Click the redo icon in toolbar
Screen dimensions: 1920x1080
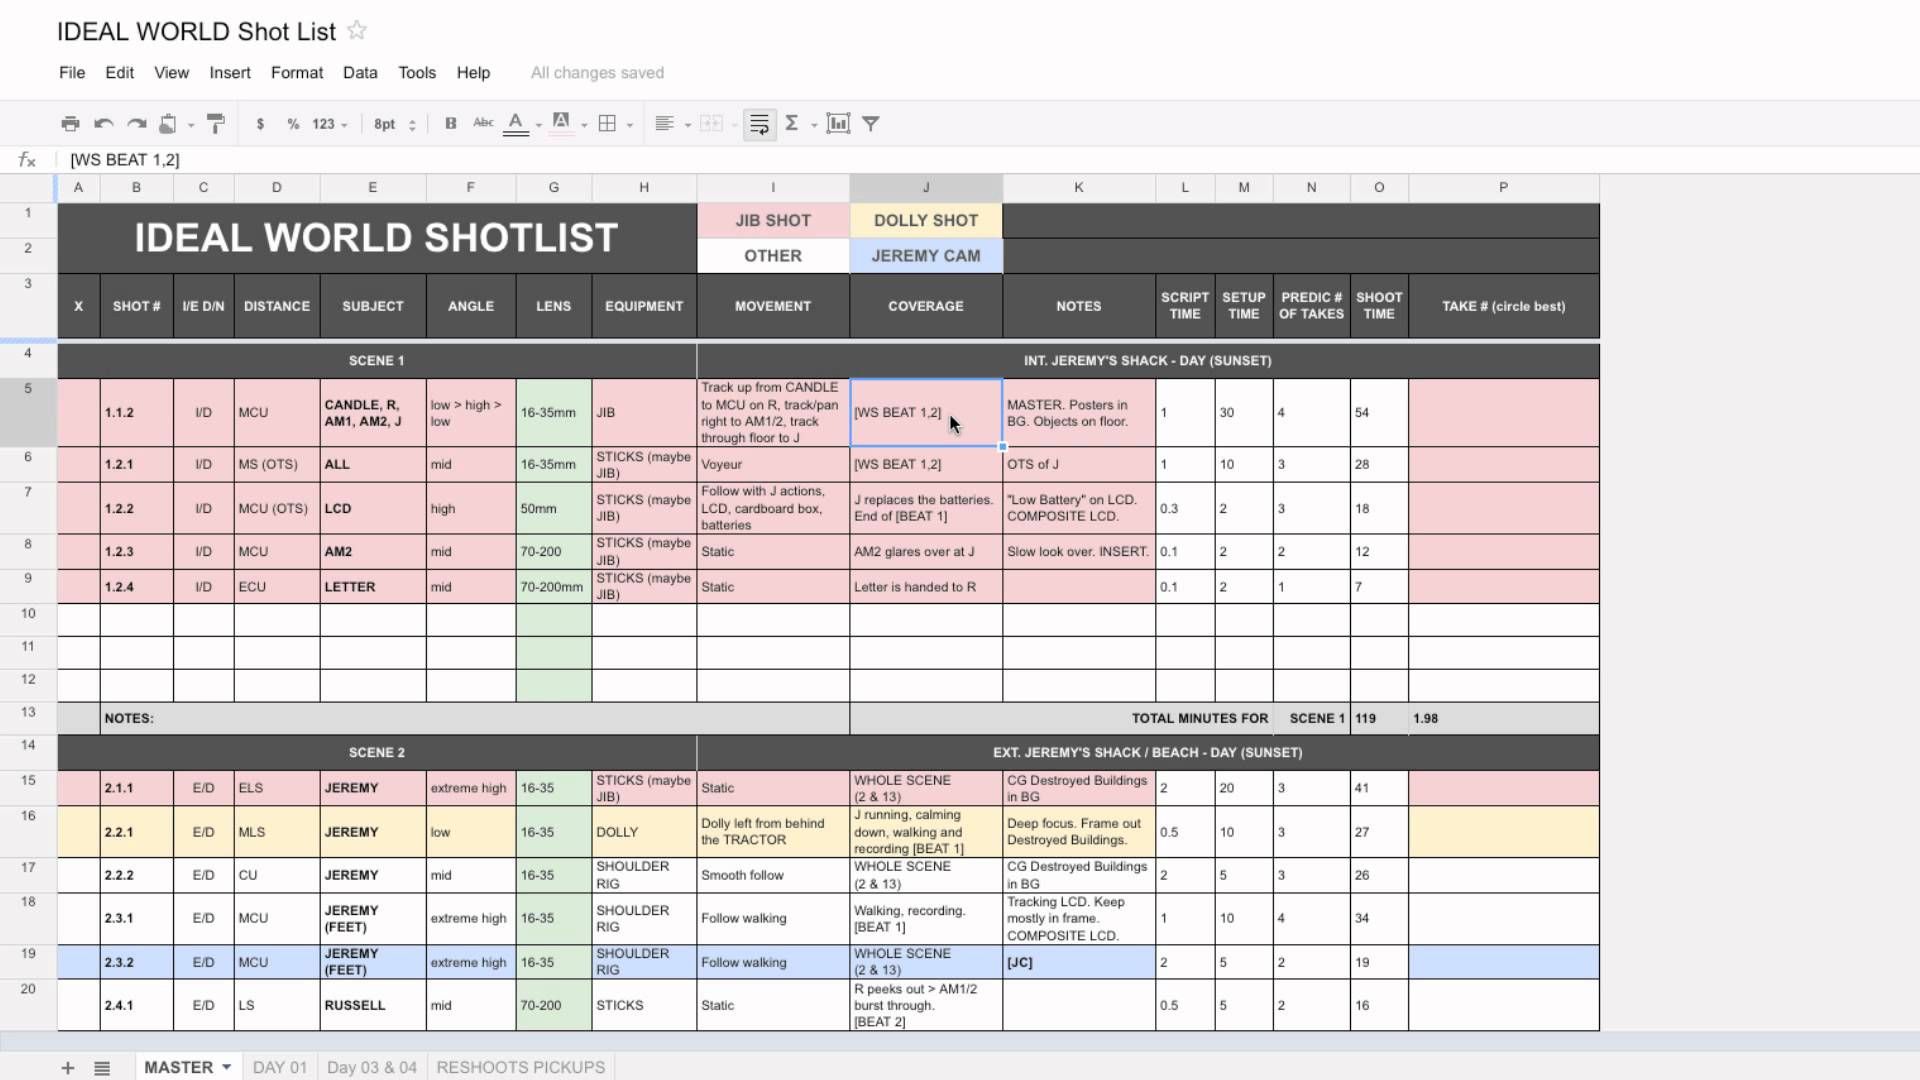pos(137,123)
